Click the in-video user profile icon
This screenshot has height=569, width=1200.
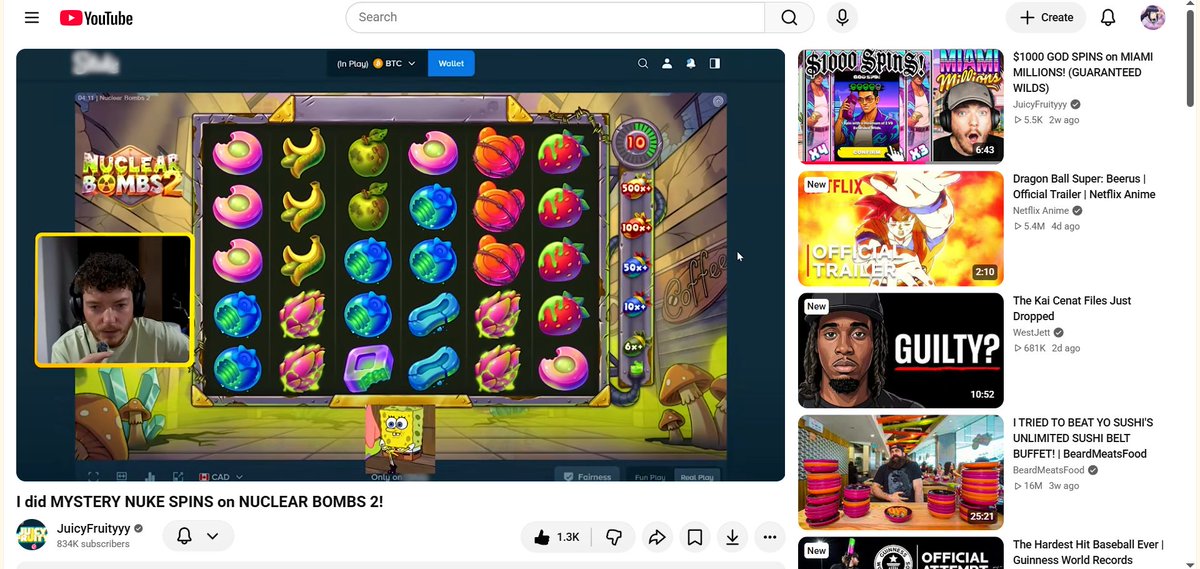point(667,64)
